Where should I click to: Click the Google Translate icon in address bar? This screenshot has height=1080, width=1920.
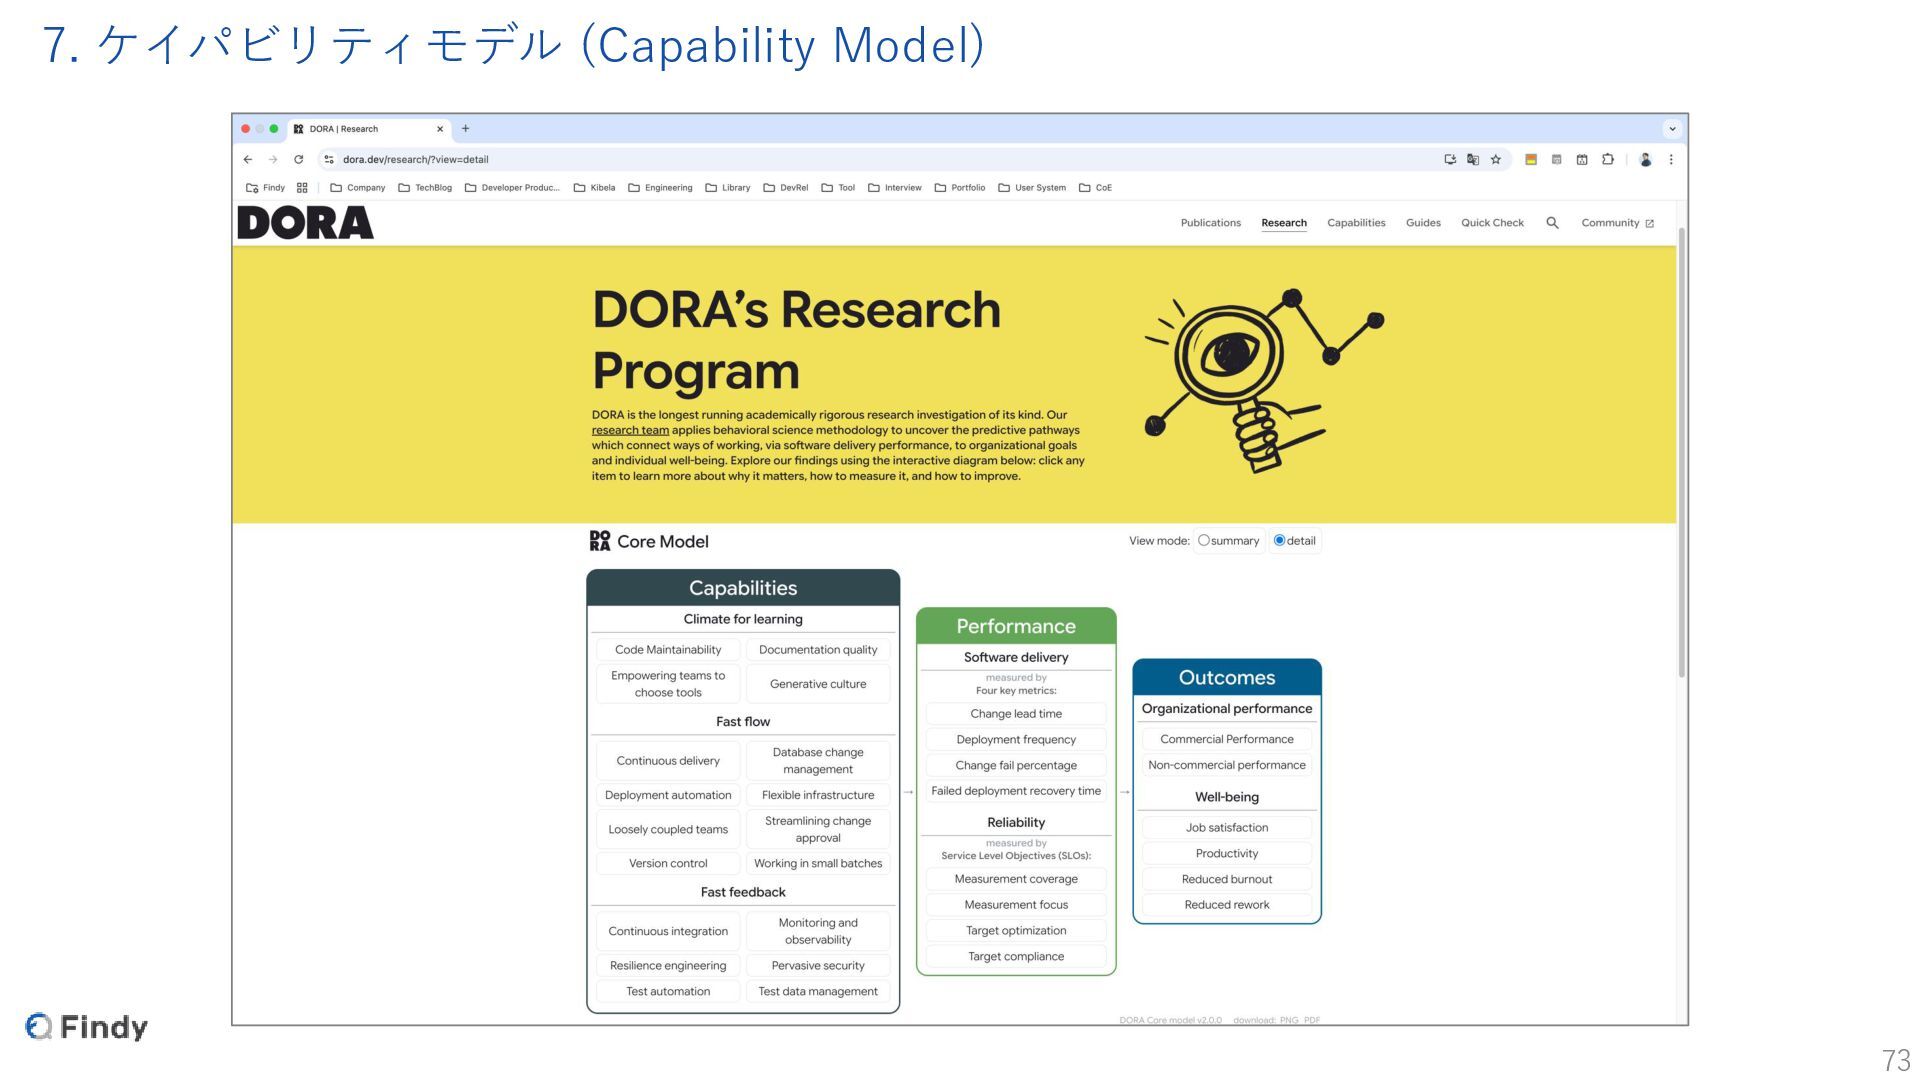coord(1473,160)
